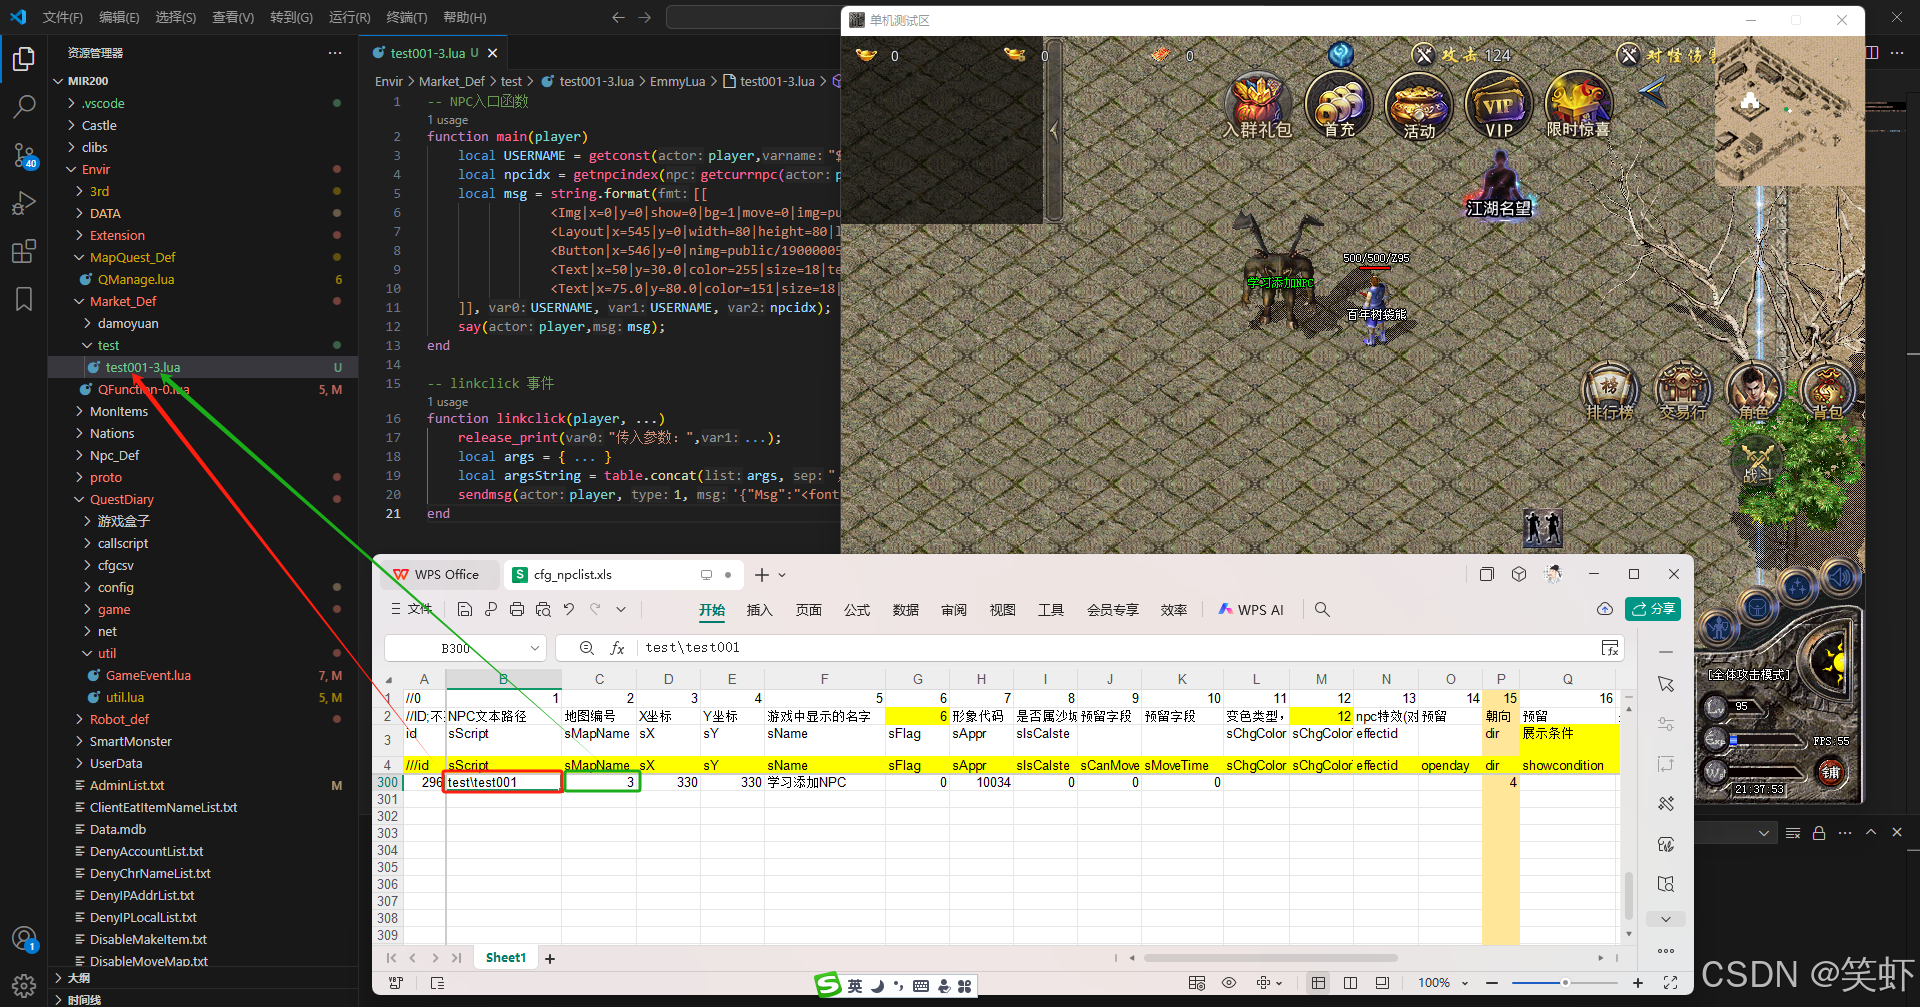Open the VS Code Search view
Image resolution: width=1920 pixels, height=1007 pixels.
(x=24, y=106)
